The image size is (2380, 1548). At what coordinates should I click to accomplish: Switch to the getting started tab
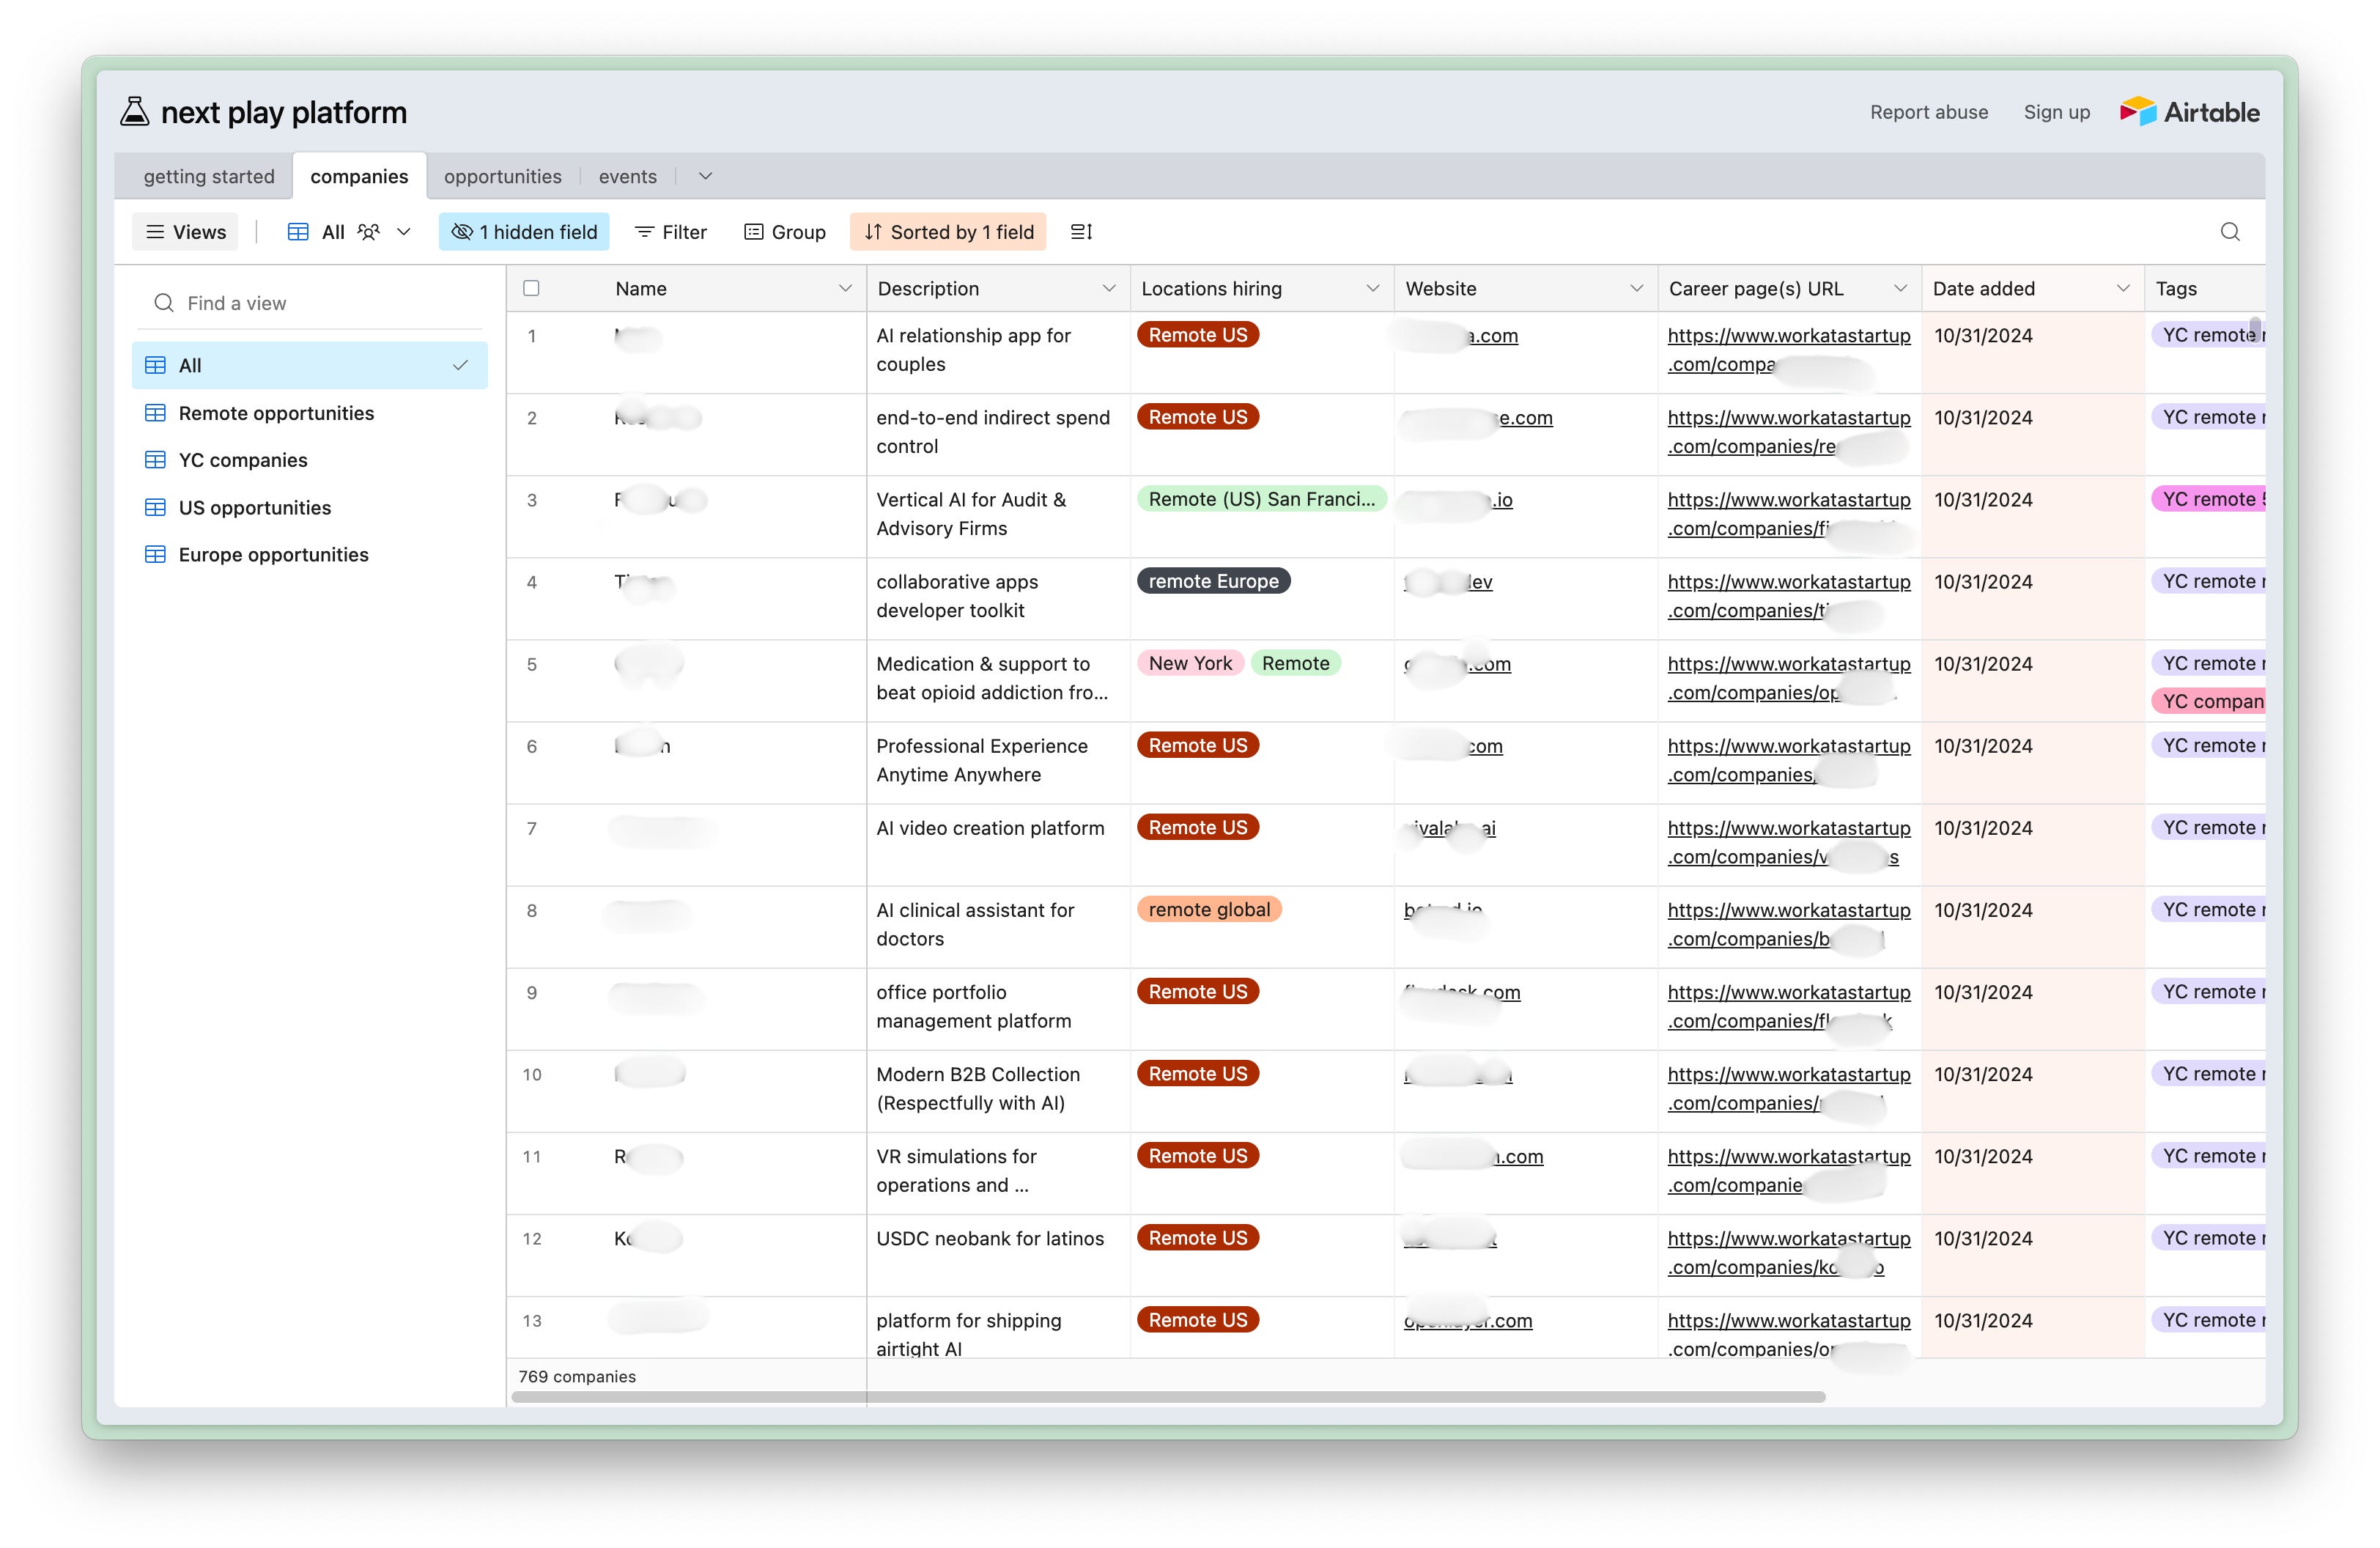pos(209,176)
